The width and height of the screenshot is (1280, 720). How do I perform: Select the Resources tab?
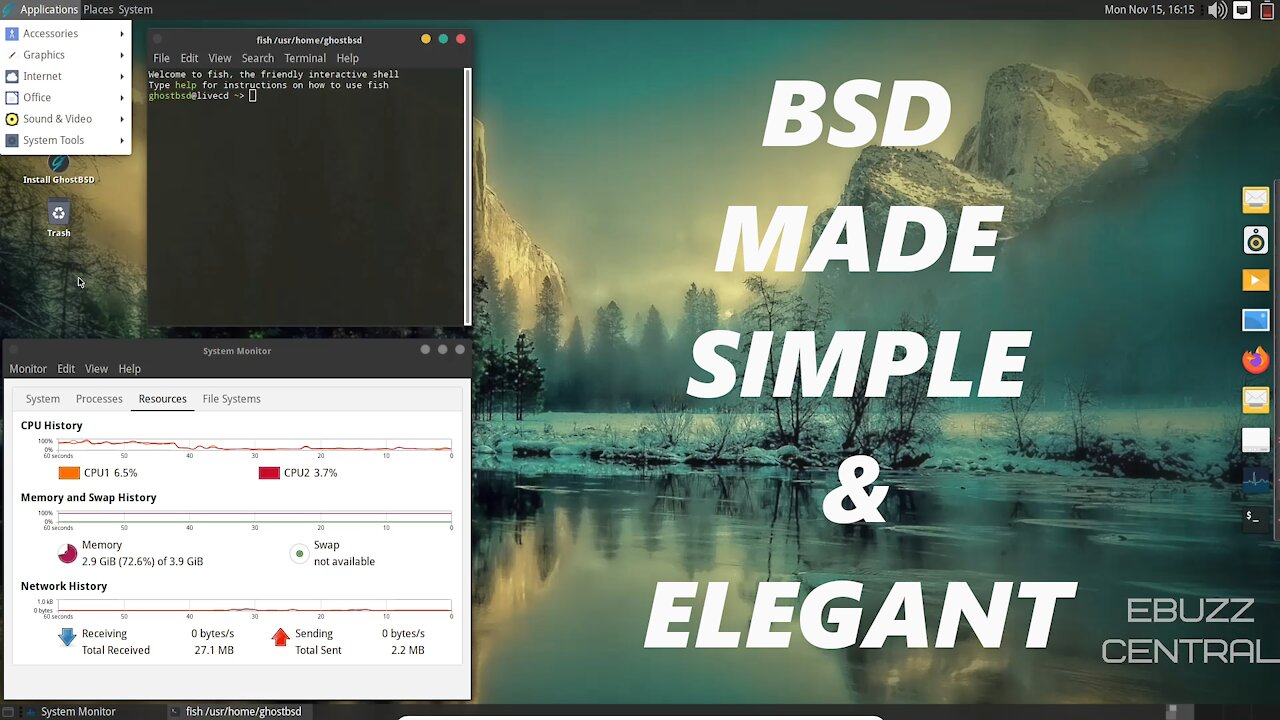(x=162, y=399)
